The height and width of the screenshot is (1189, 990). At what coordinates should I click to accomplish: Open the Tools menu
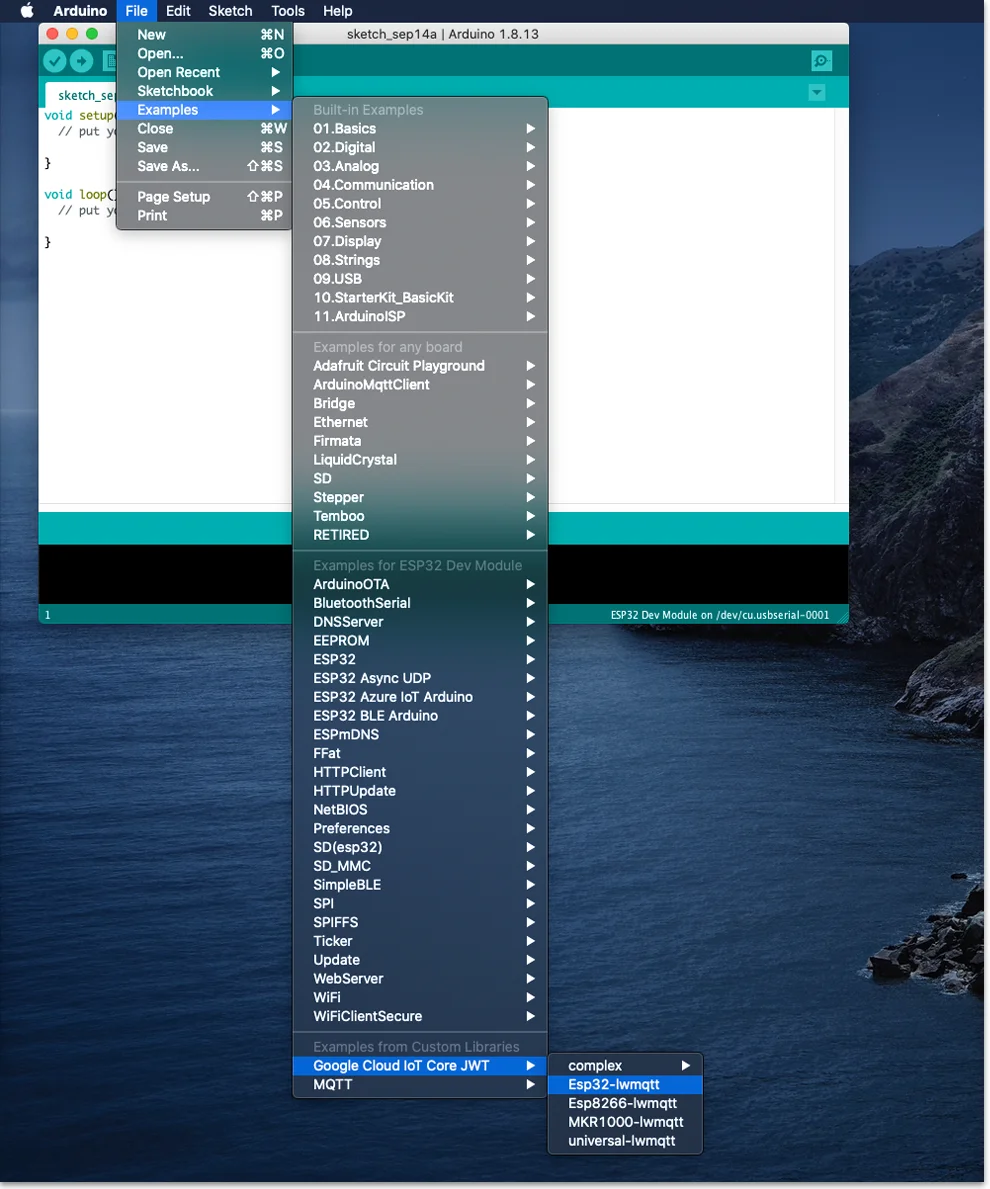coord(288,11)
